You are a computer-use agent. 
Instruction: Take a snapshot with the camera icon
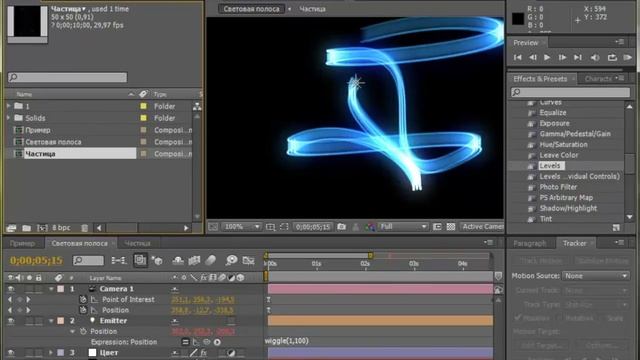342,227
